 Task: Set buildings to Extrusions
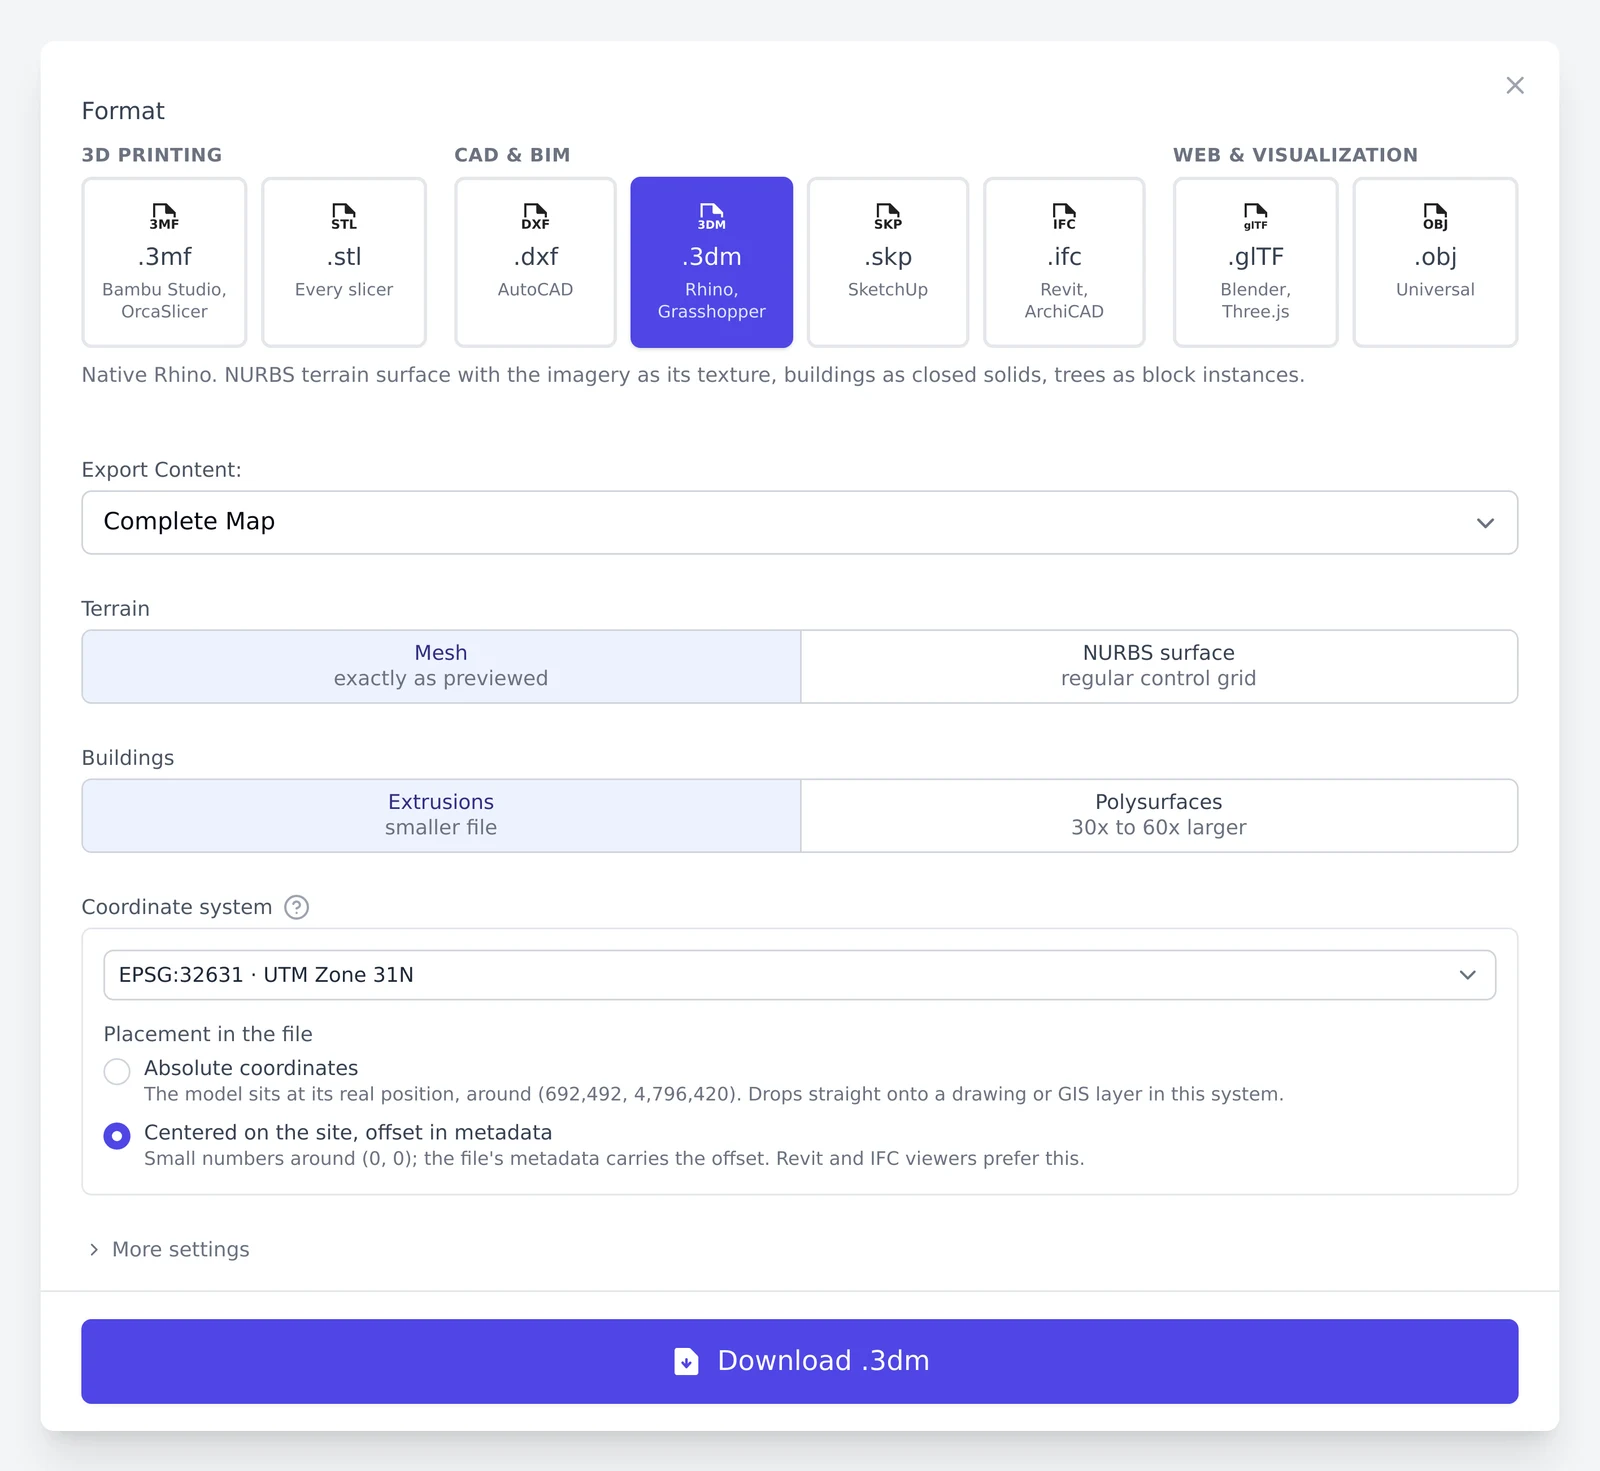point(441,815)
